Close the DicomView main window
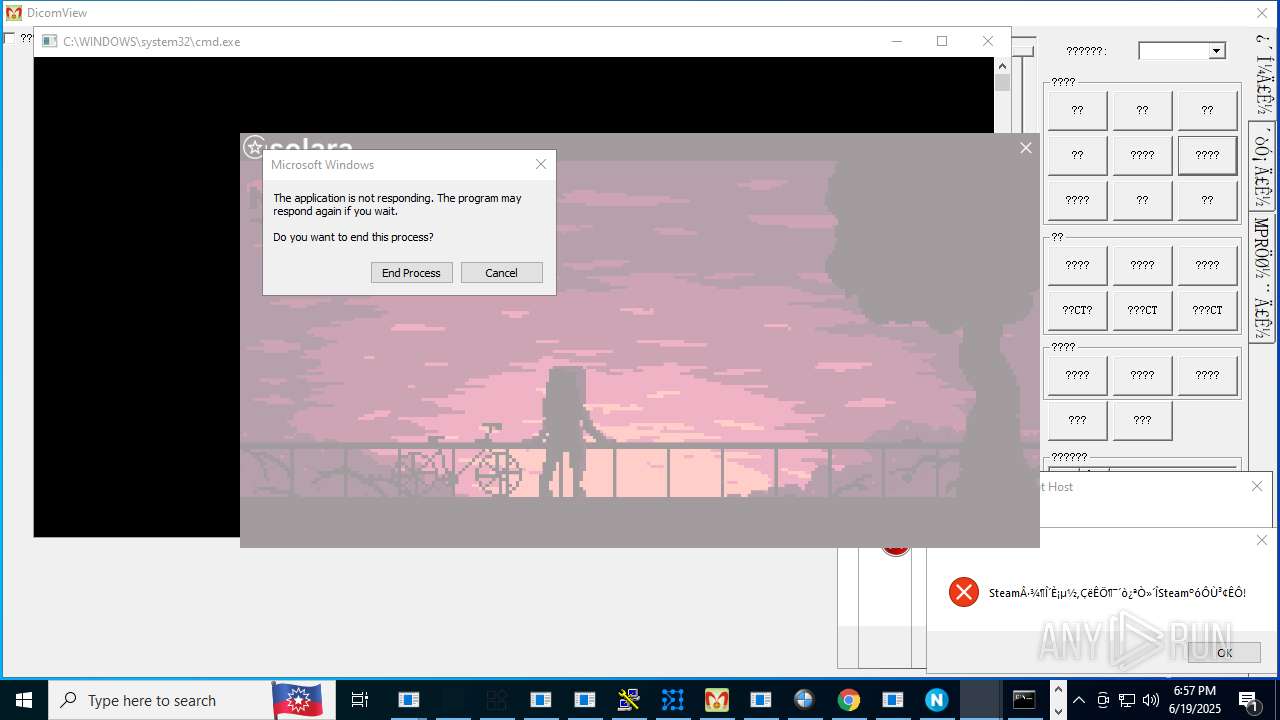This screenshot has width=1280, height=720. 1262,13
